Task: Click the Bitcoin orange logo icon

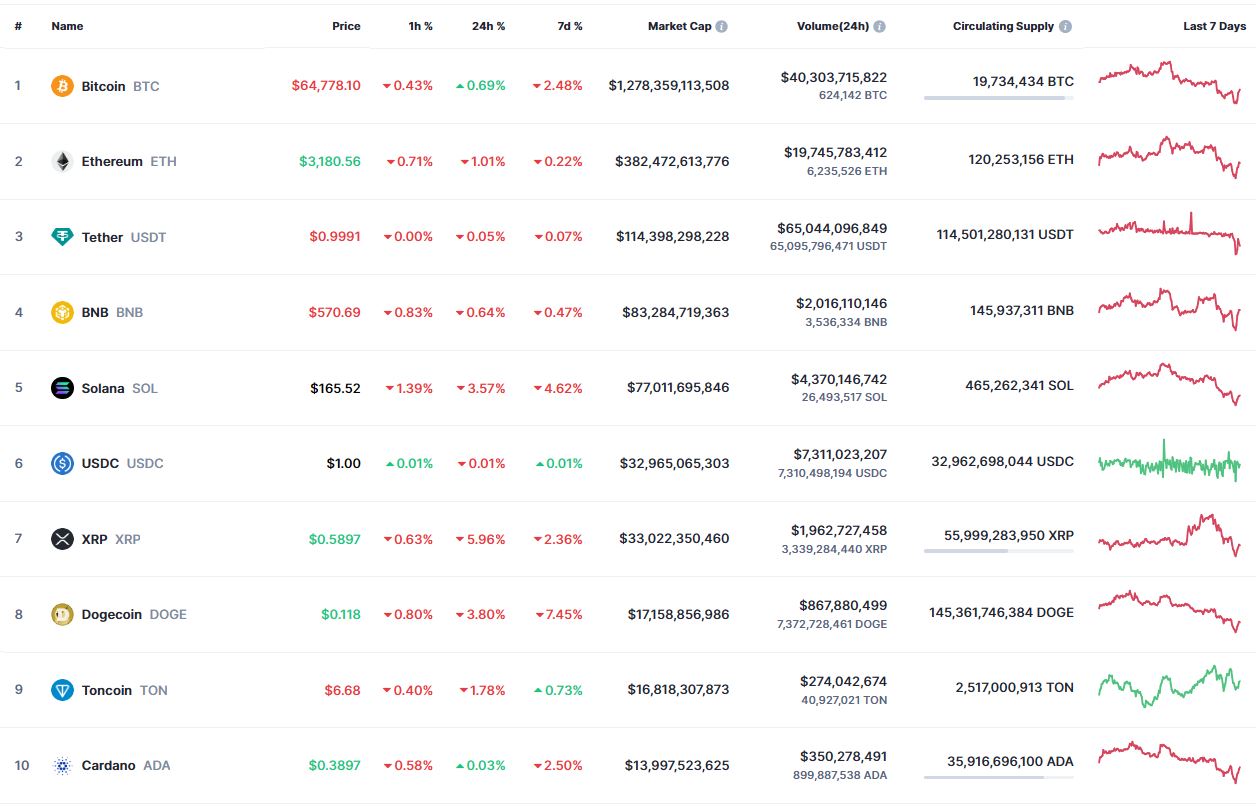Action: 62,86
